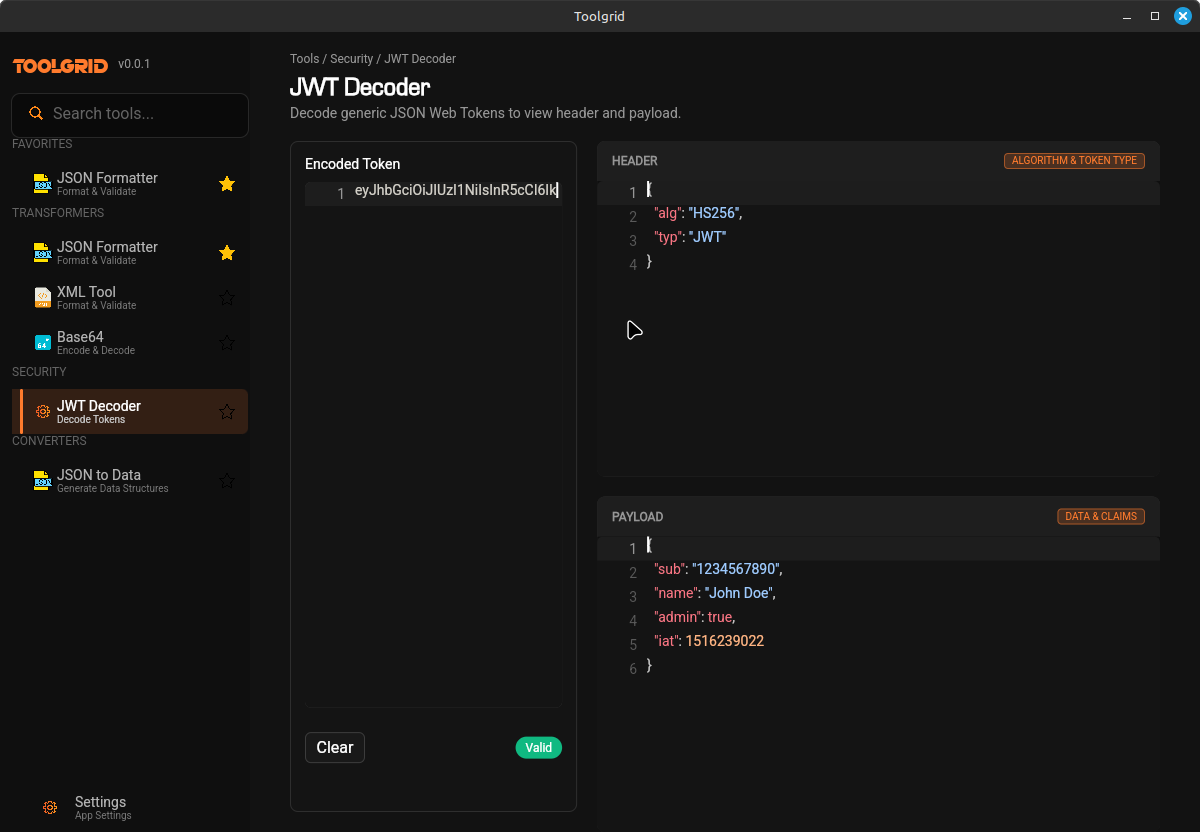
Task: Open App Settings via the gear icon
Action: tap(50, 807)
